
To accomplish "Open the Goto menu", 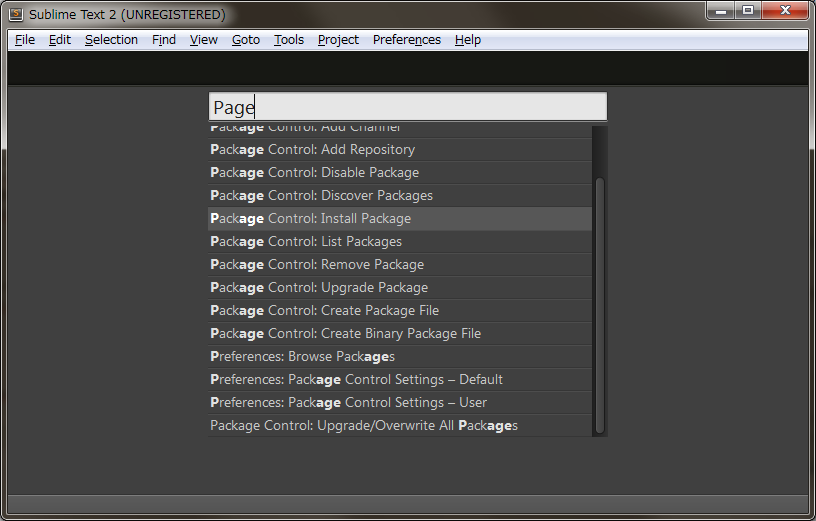I will (x=246, y=40).
